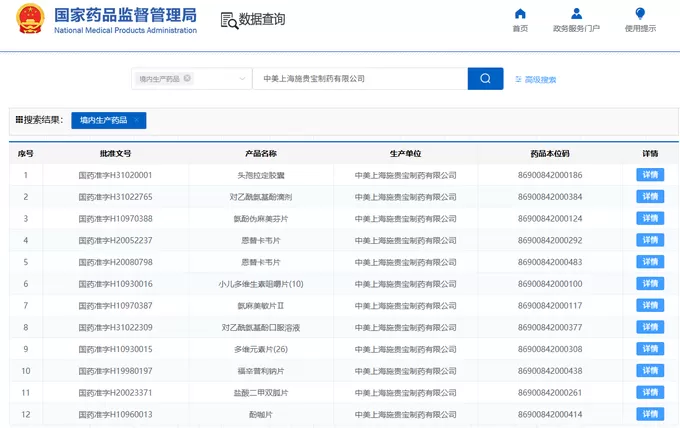This screenshot has height=428, width=680.
Task: Click product name 盐酸二甲双胍片
Action: coord(261,392)
